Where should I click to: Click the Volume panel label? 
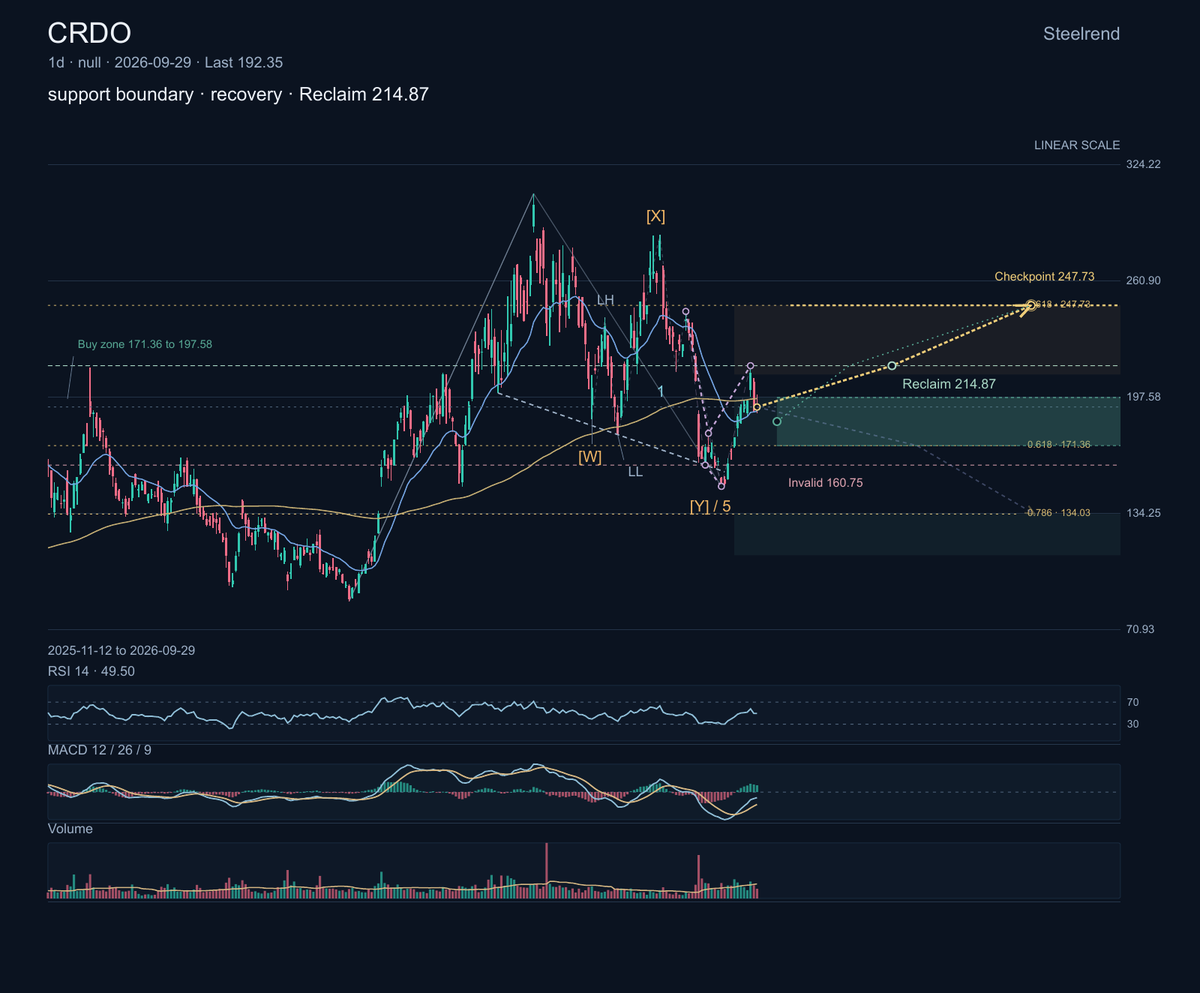[x=71, y=829]
